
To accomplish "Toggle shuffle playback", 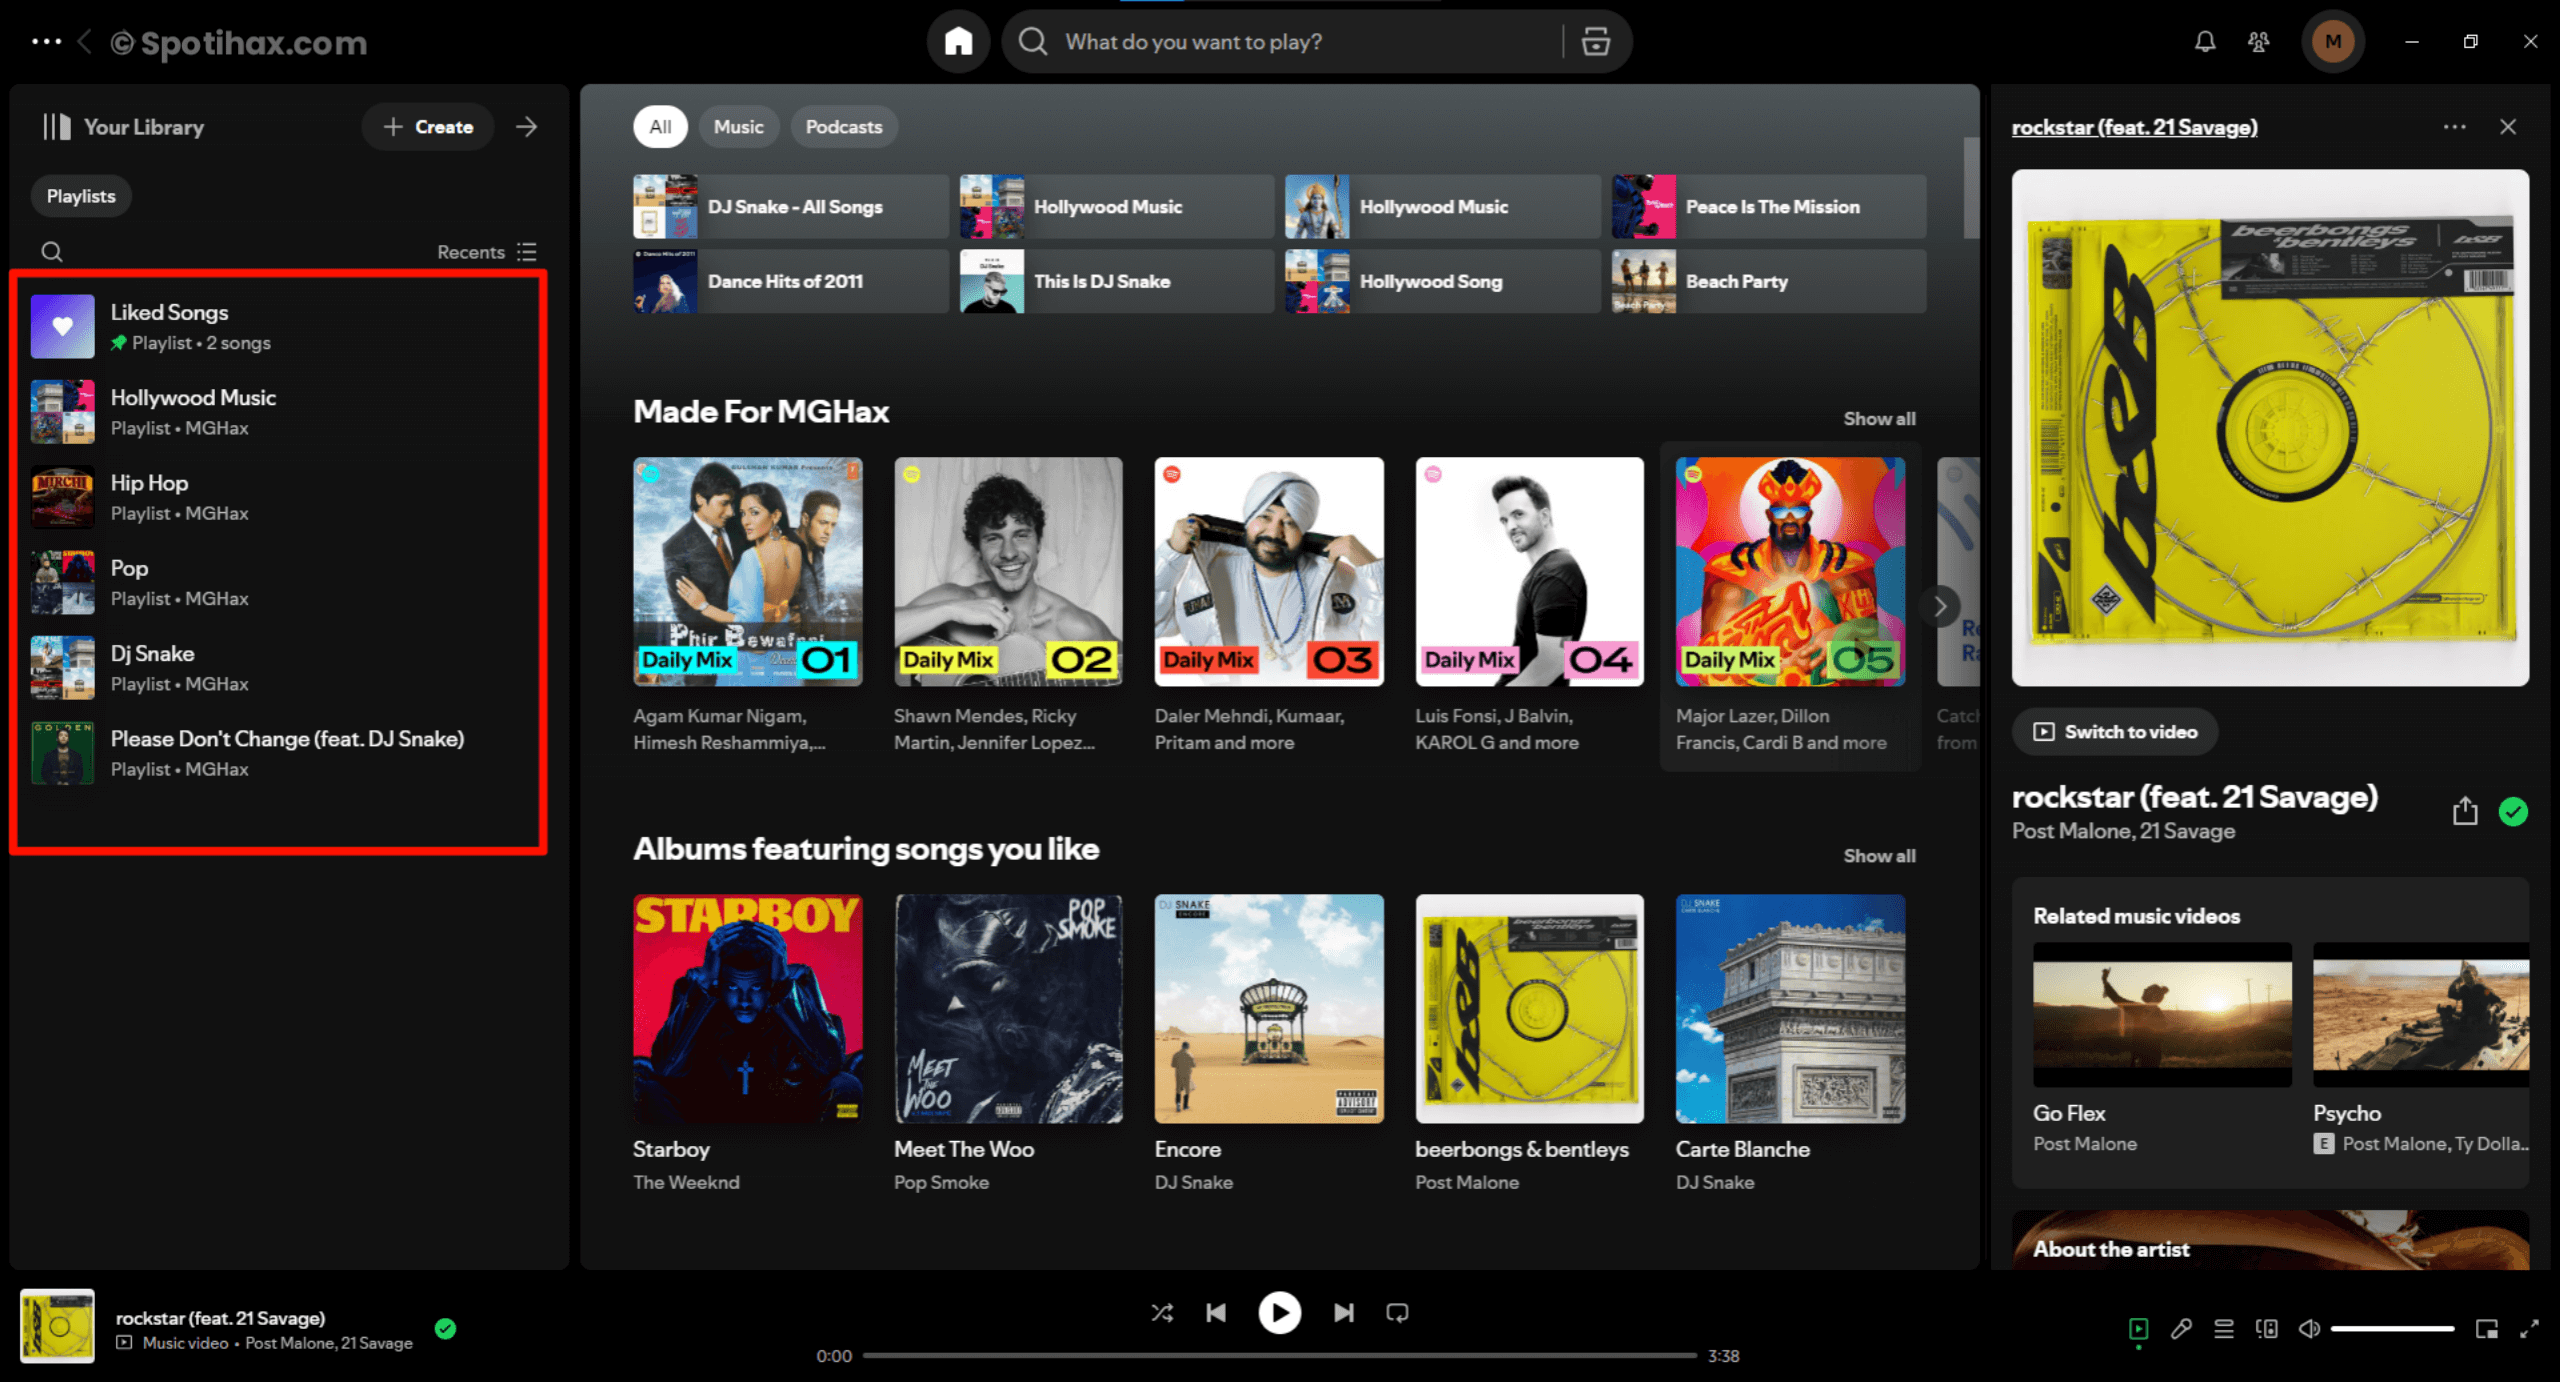I will 1161,1312.
